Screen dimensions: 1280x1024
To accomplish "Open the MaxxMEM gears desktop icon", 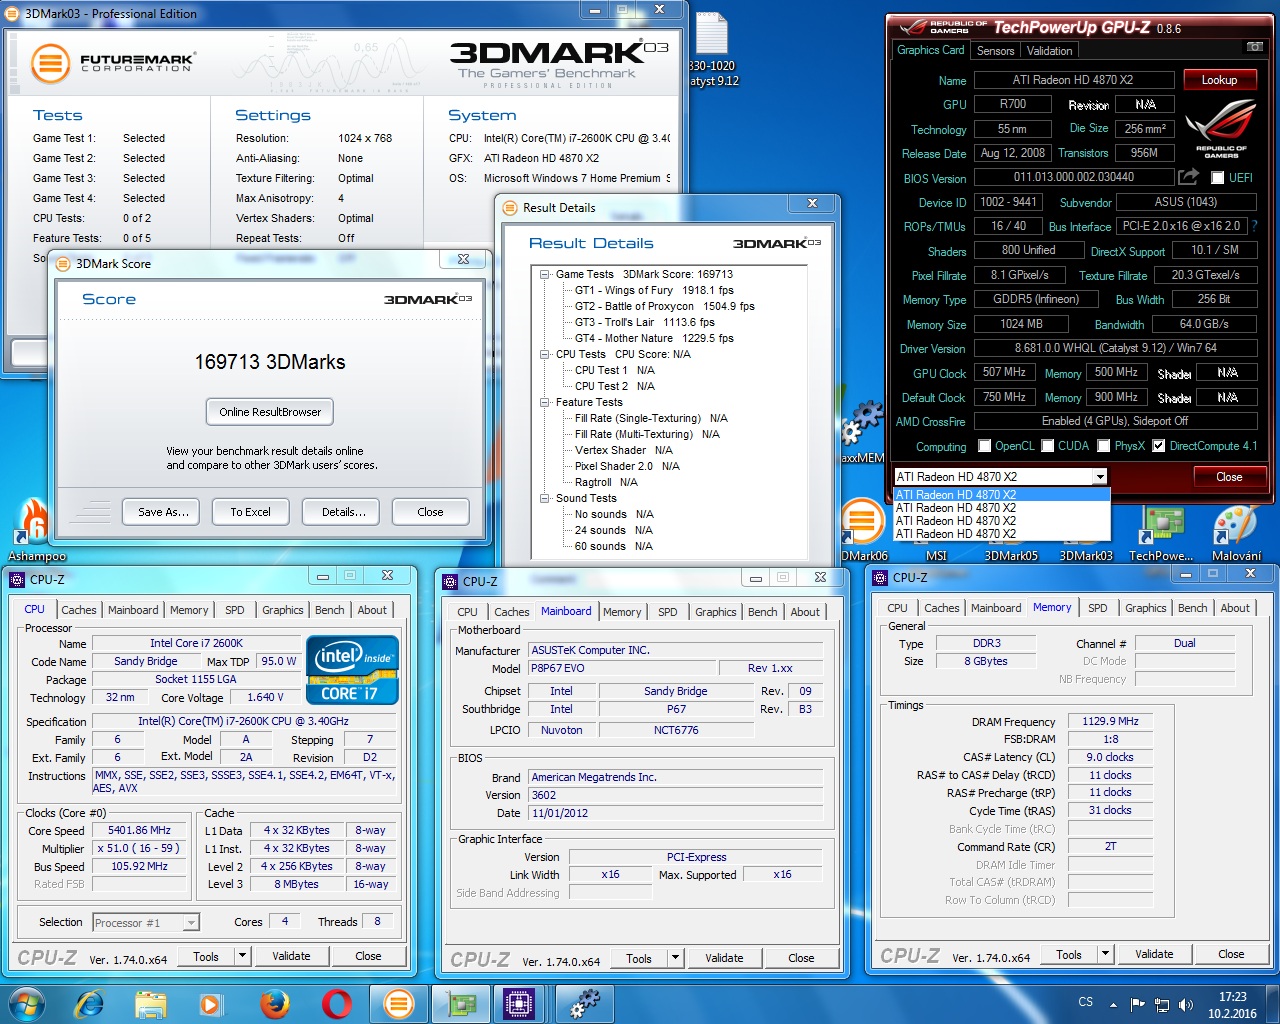I will [x=862, y=430].
